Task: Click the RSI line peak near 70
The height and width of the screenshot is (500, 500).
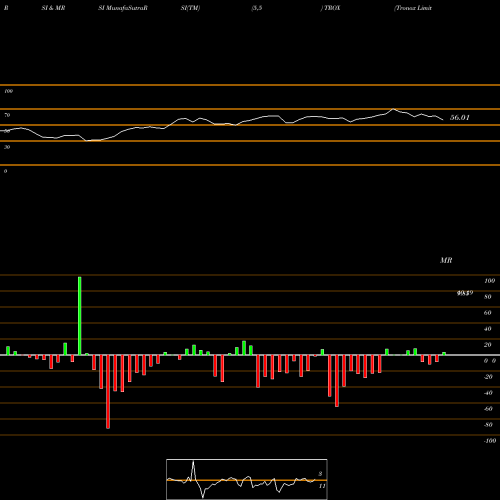Action: click(x=394, y=109)
